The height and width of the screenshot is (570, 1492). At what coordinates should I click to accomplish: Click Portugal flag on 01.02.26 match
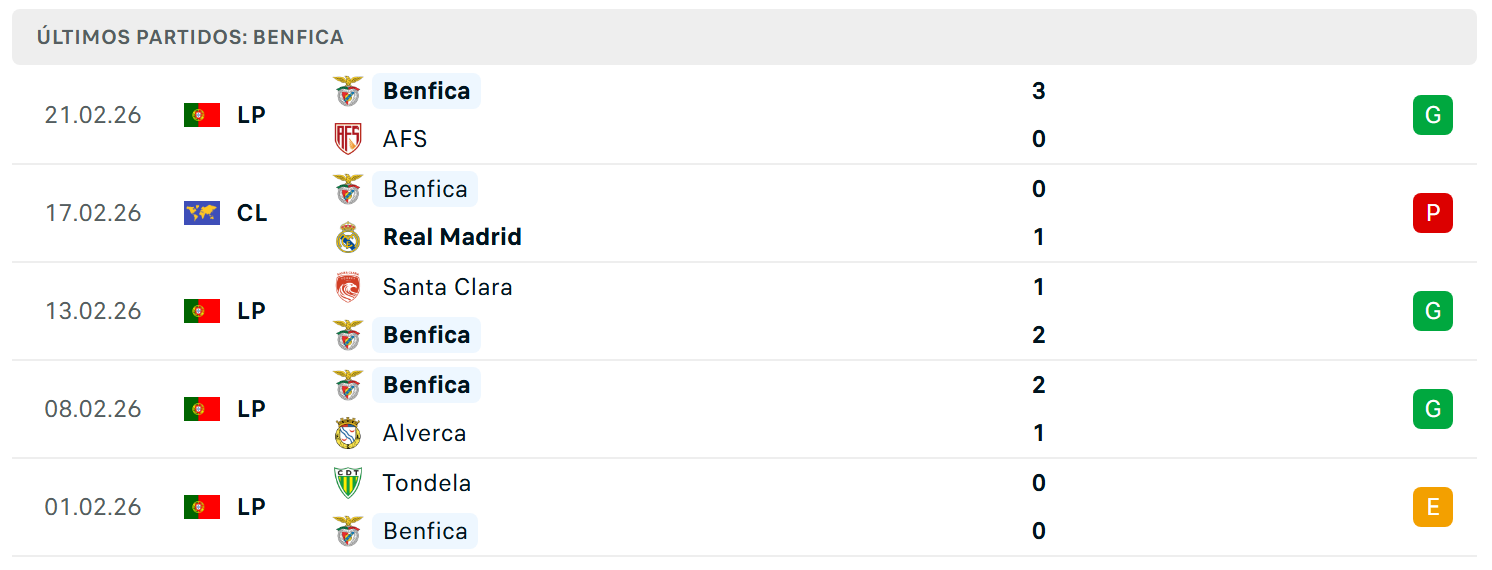pyautogui.click(x=202, y=507)
